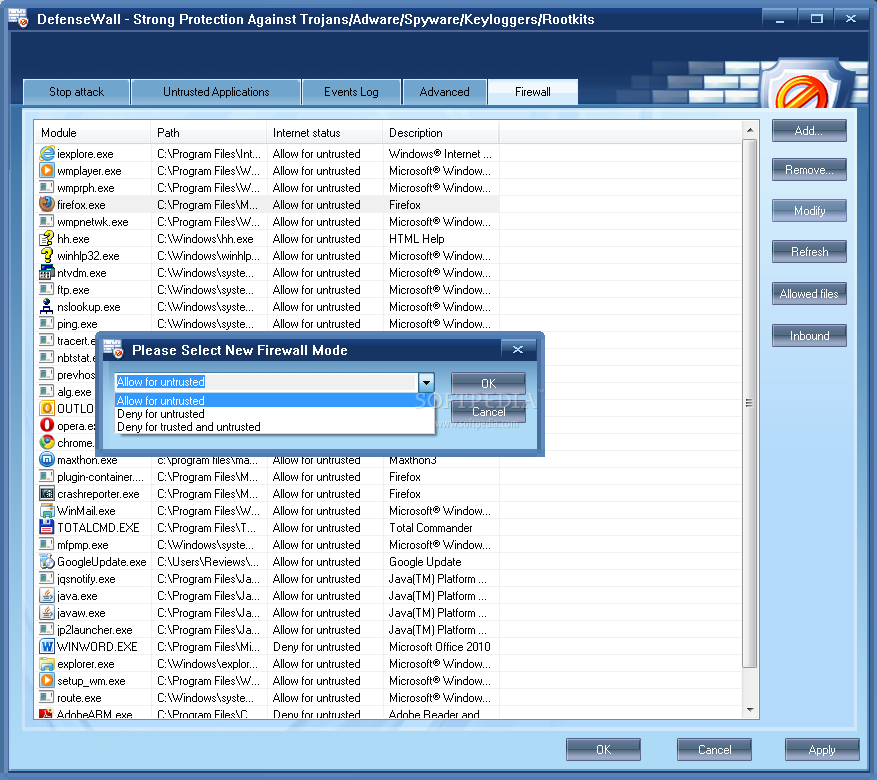Click the scrollbar up arrow
877x780 pixels.
tap(750, 130)
